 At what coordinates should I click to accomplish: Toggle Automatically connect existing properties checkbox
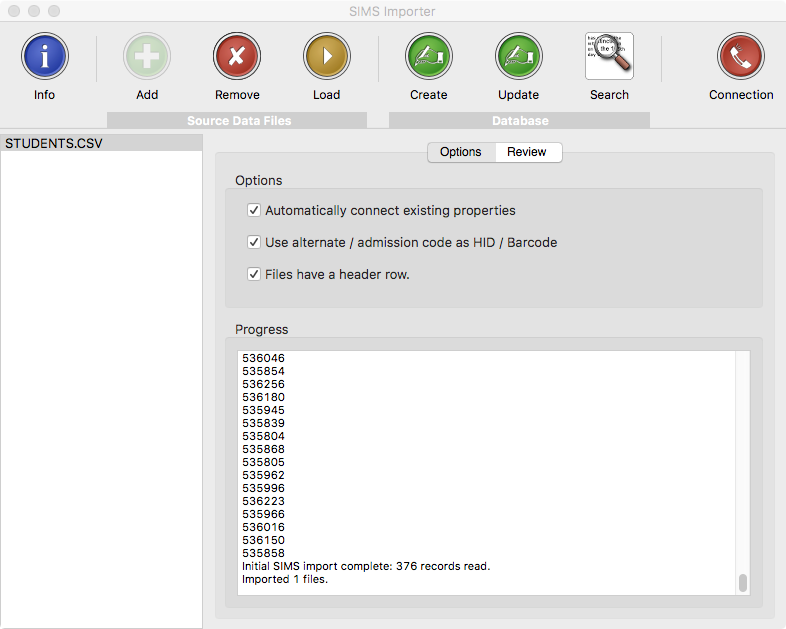[x=254, y=210]
